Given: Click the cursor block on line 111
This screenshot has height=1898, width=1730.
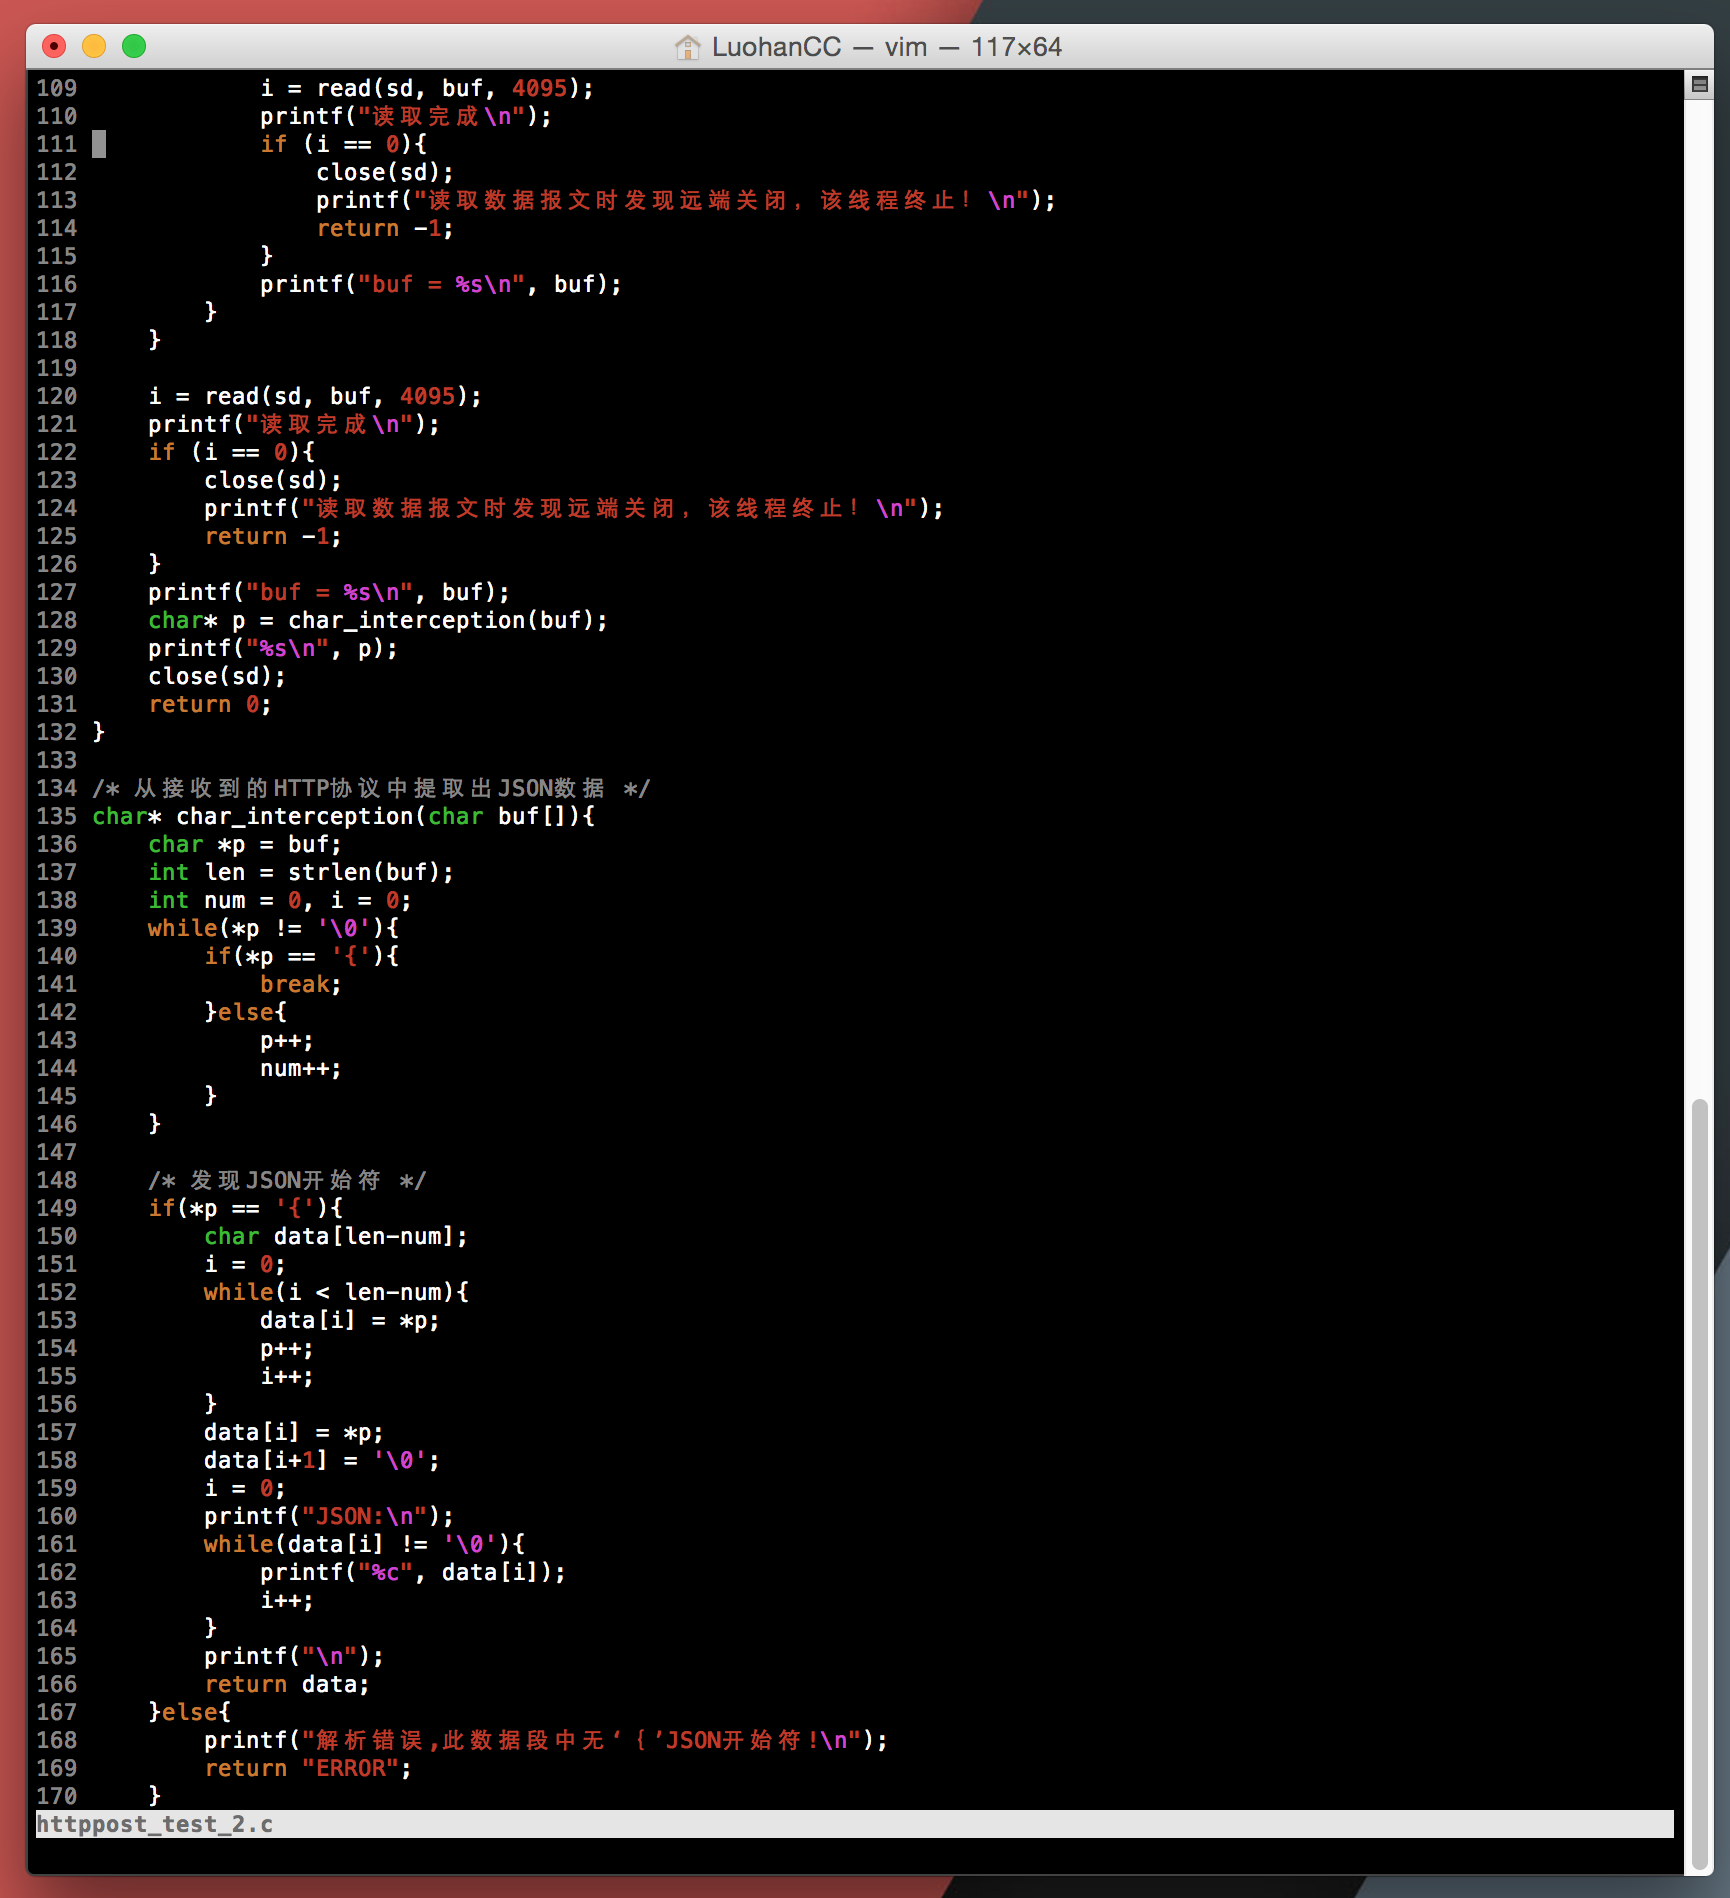Looking at the screenshot, I should click(99, 144).
